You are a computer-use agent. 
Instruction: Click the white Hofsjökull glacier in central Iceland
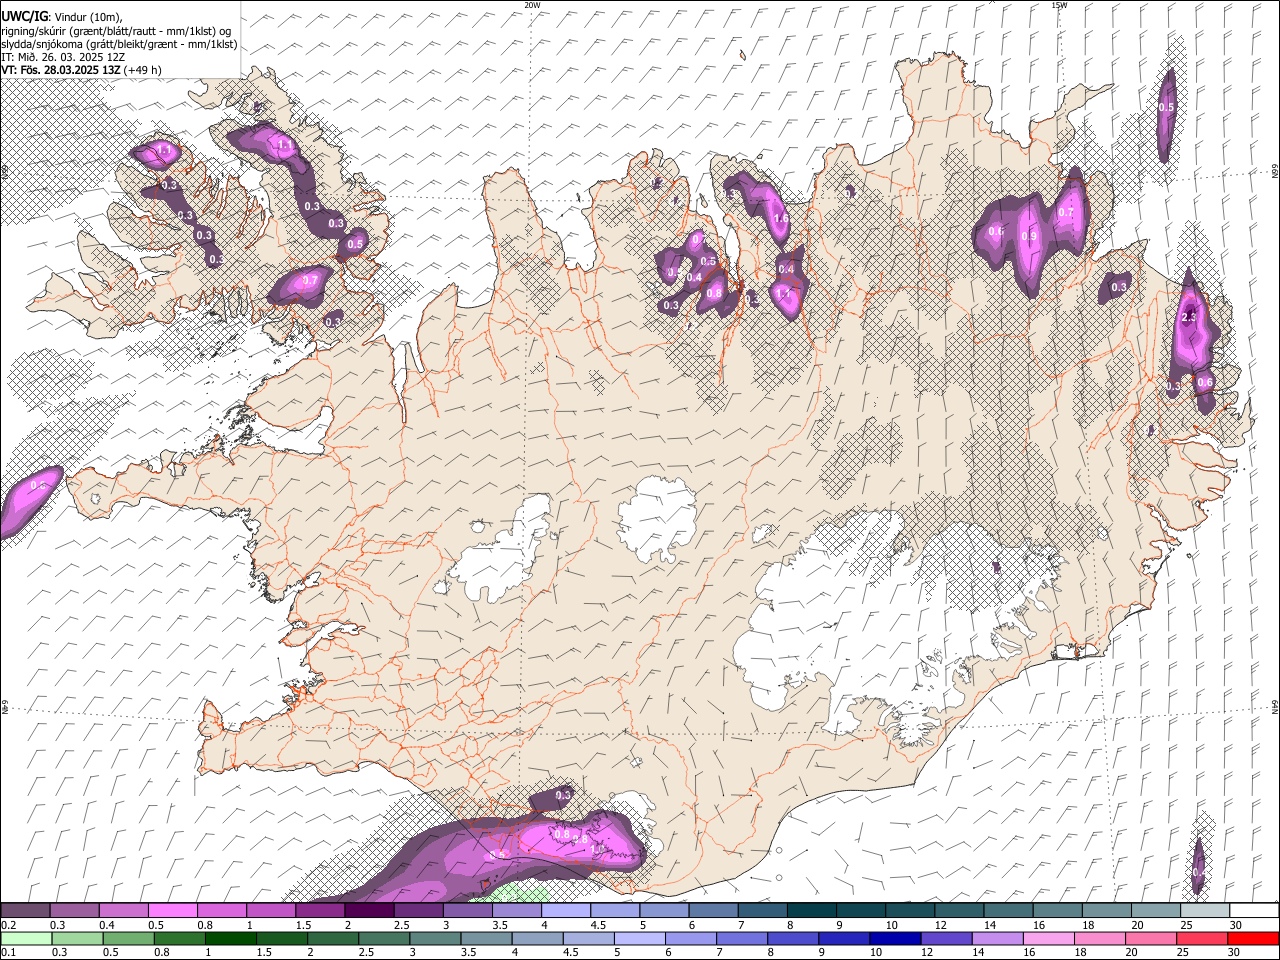click(x=657, y=519)
